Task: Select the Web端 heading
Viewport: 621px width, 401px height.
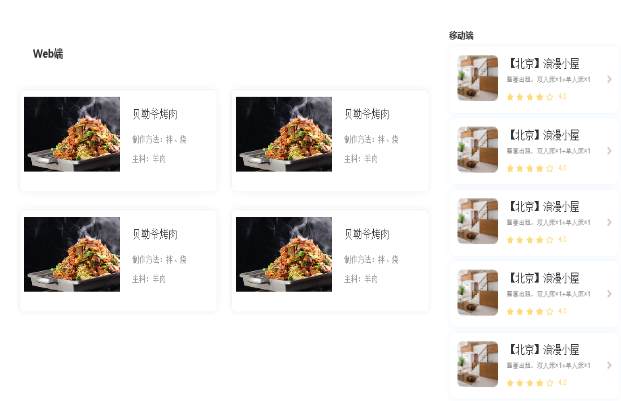Action: click(x=48, y=54)
